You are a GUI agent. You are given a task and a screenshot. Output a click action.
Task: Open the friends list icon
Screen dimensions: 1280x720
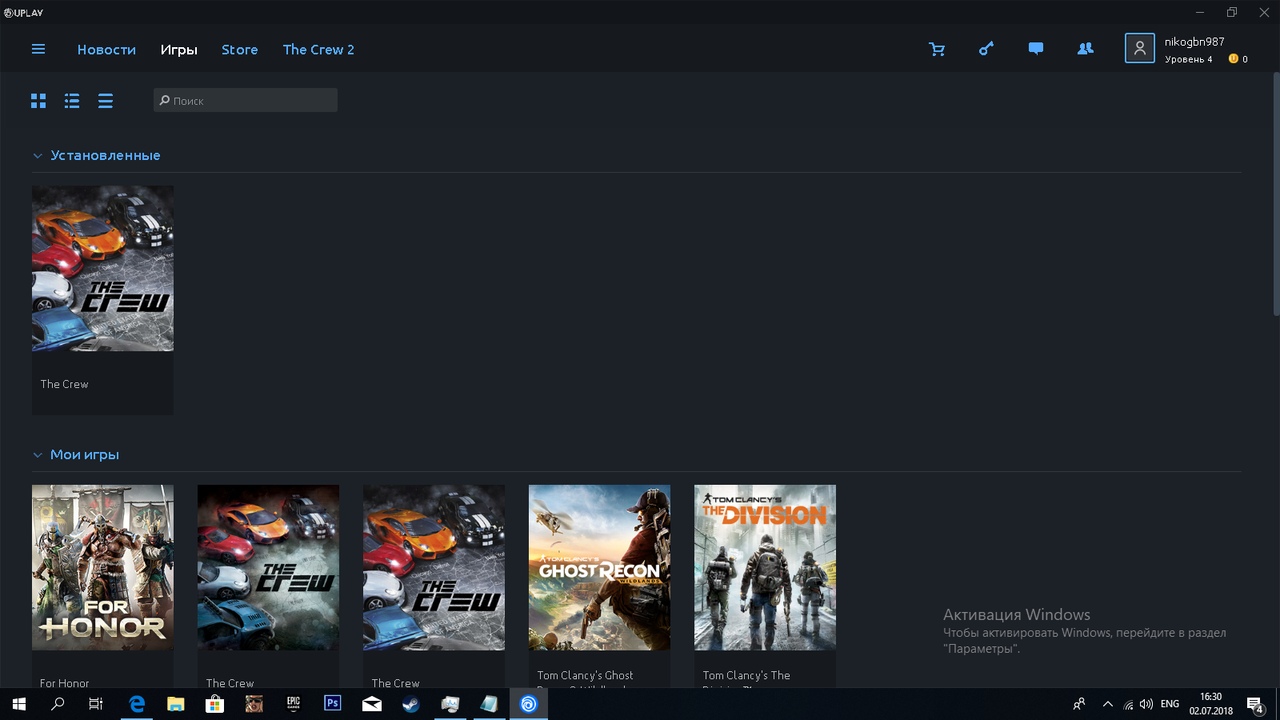(x=1085, y=49)
